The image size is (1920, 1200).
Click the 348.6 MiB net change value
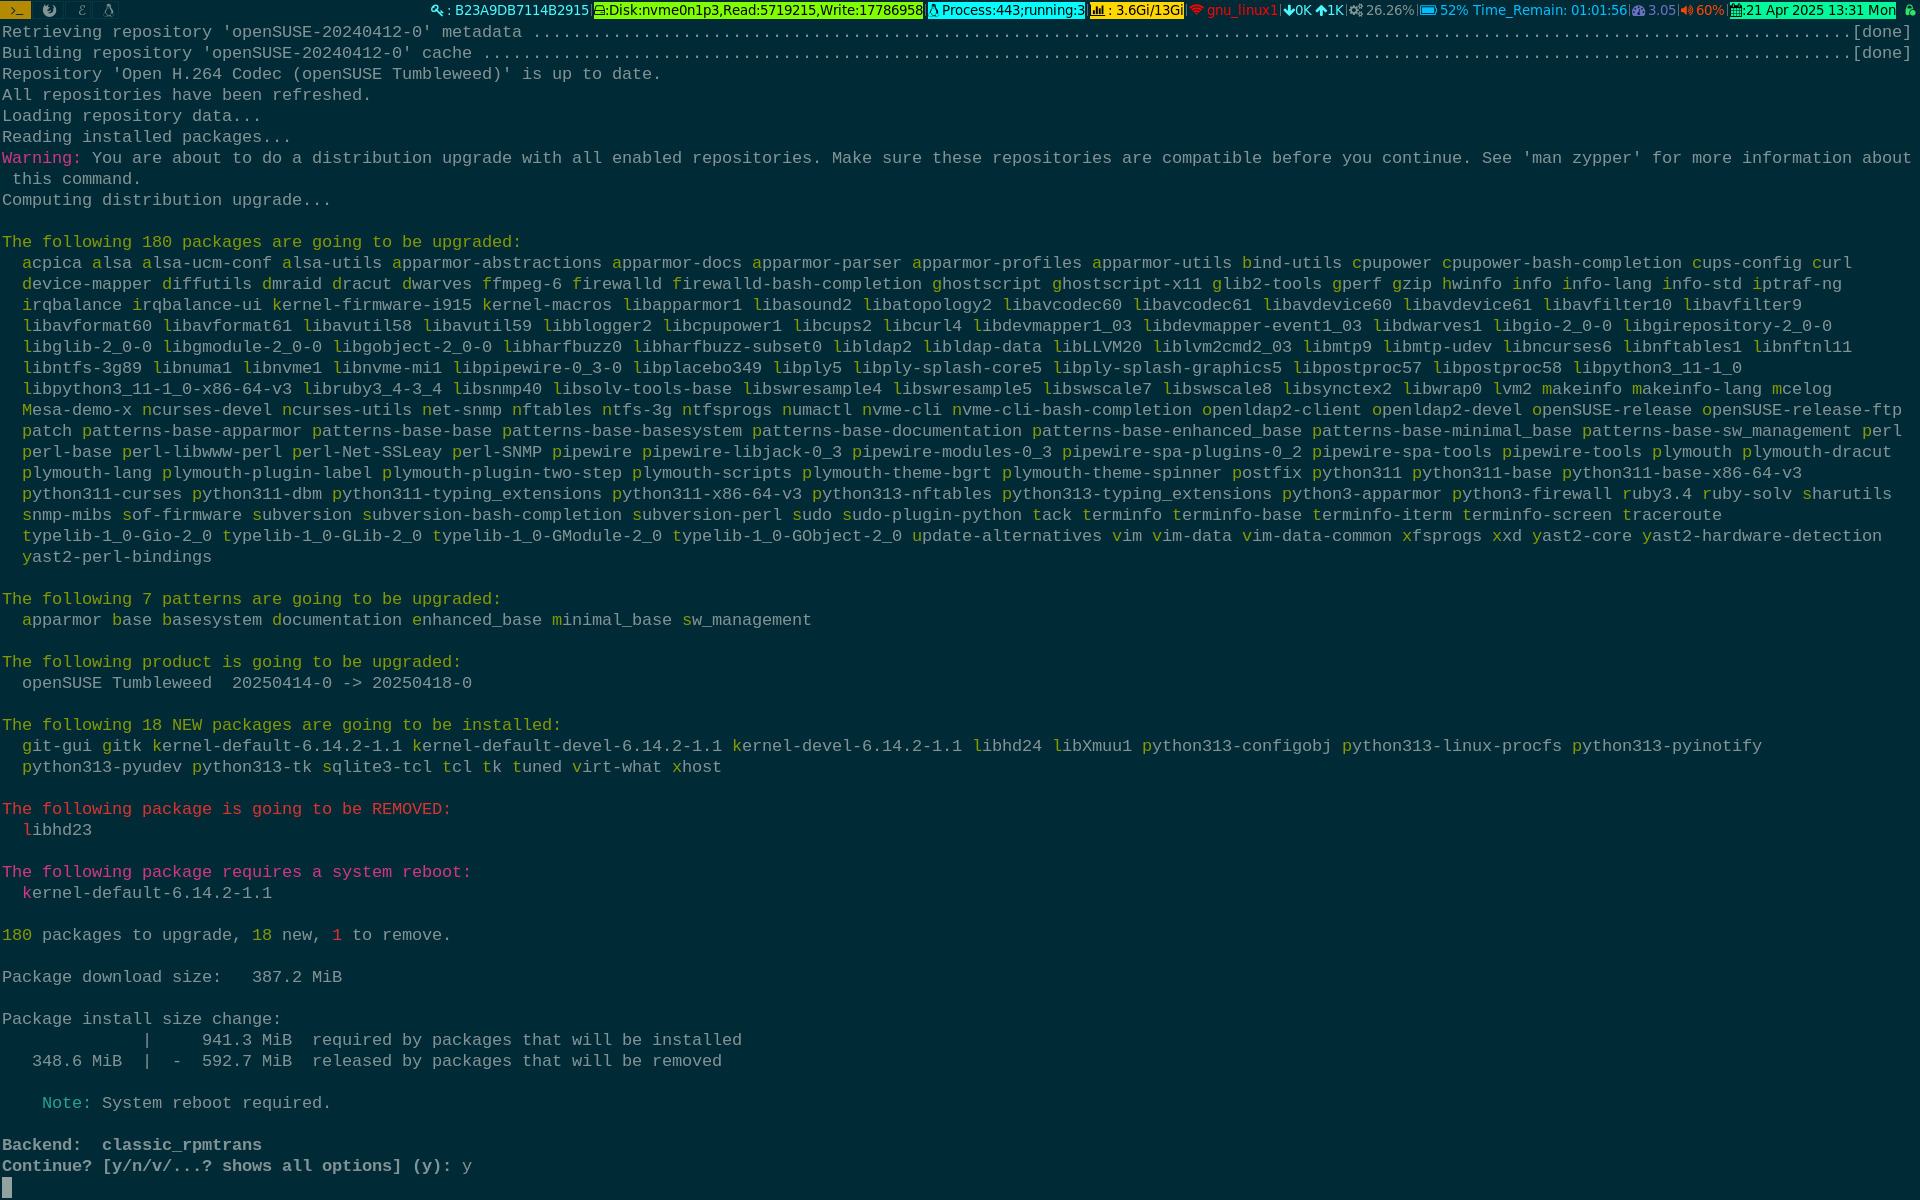coord(77,1061)
